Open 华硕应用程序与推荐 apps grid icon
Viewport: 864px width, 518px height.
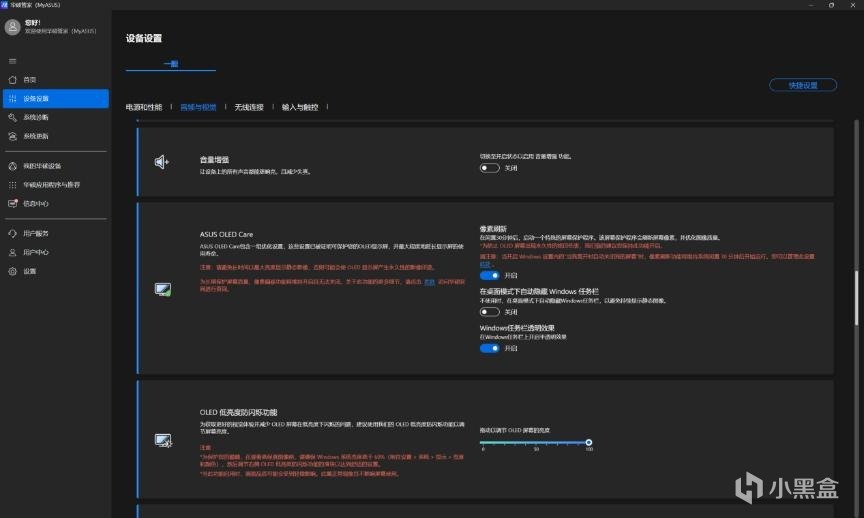(x=13, y=185)
